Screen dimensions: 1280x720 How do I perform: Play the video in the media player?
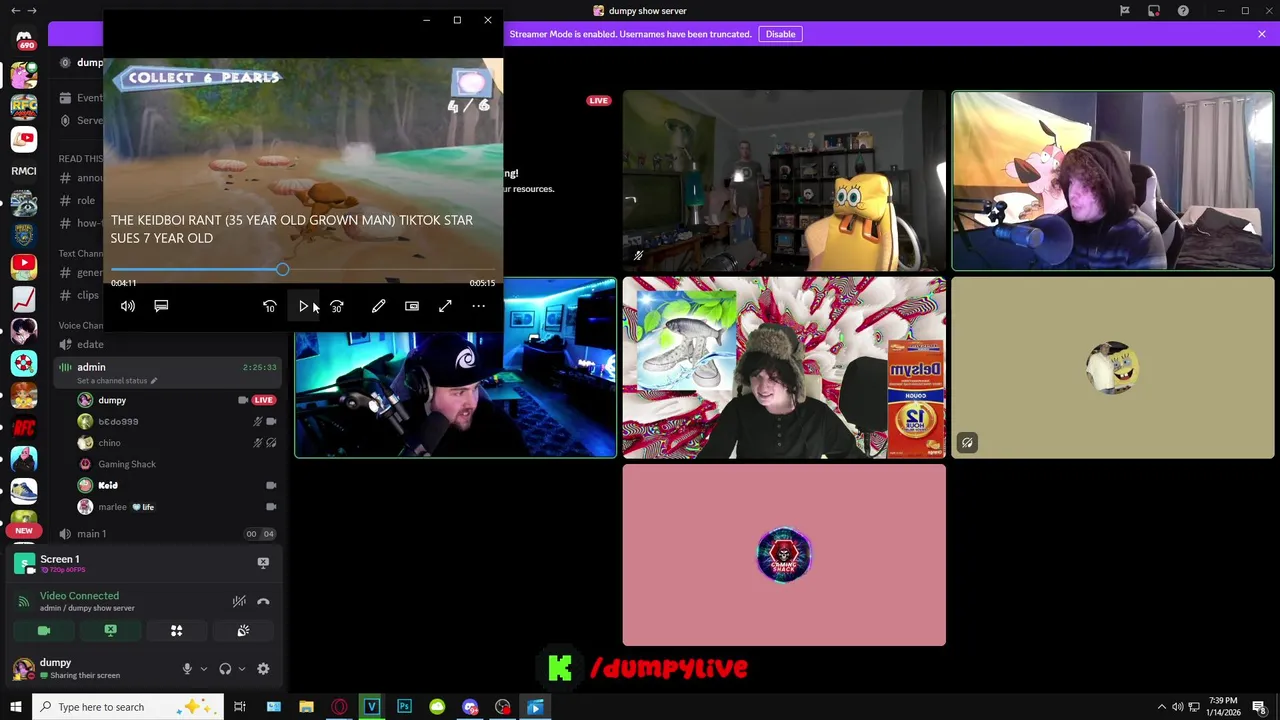click(x=304, y=306)
